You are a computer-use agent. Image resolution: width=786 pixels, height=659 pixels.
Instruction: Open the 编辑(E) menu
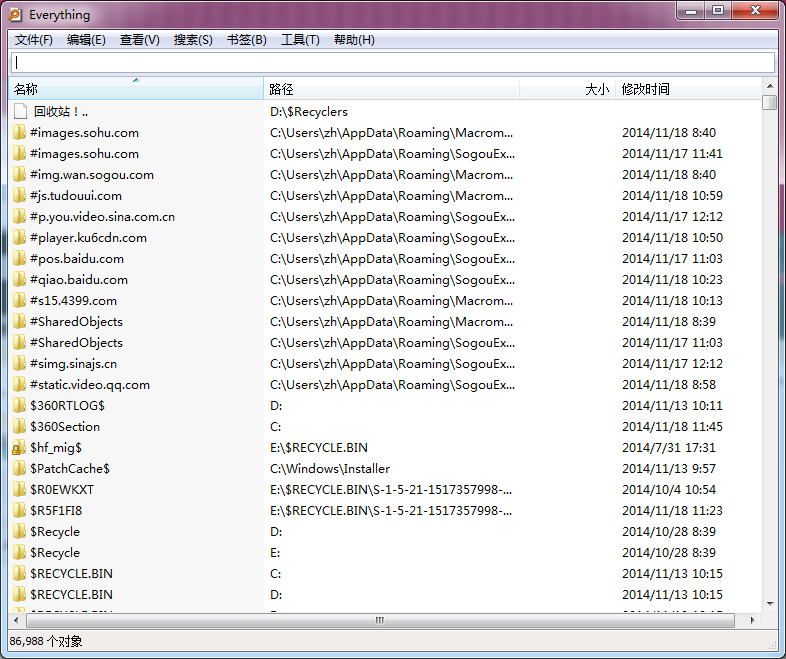point(86,40)
